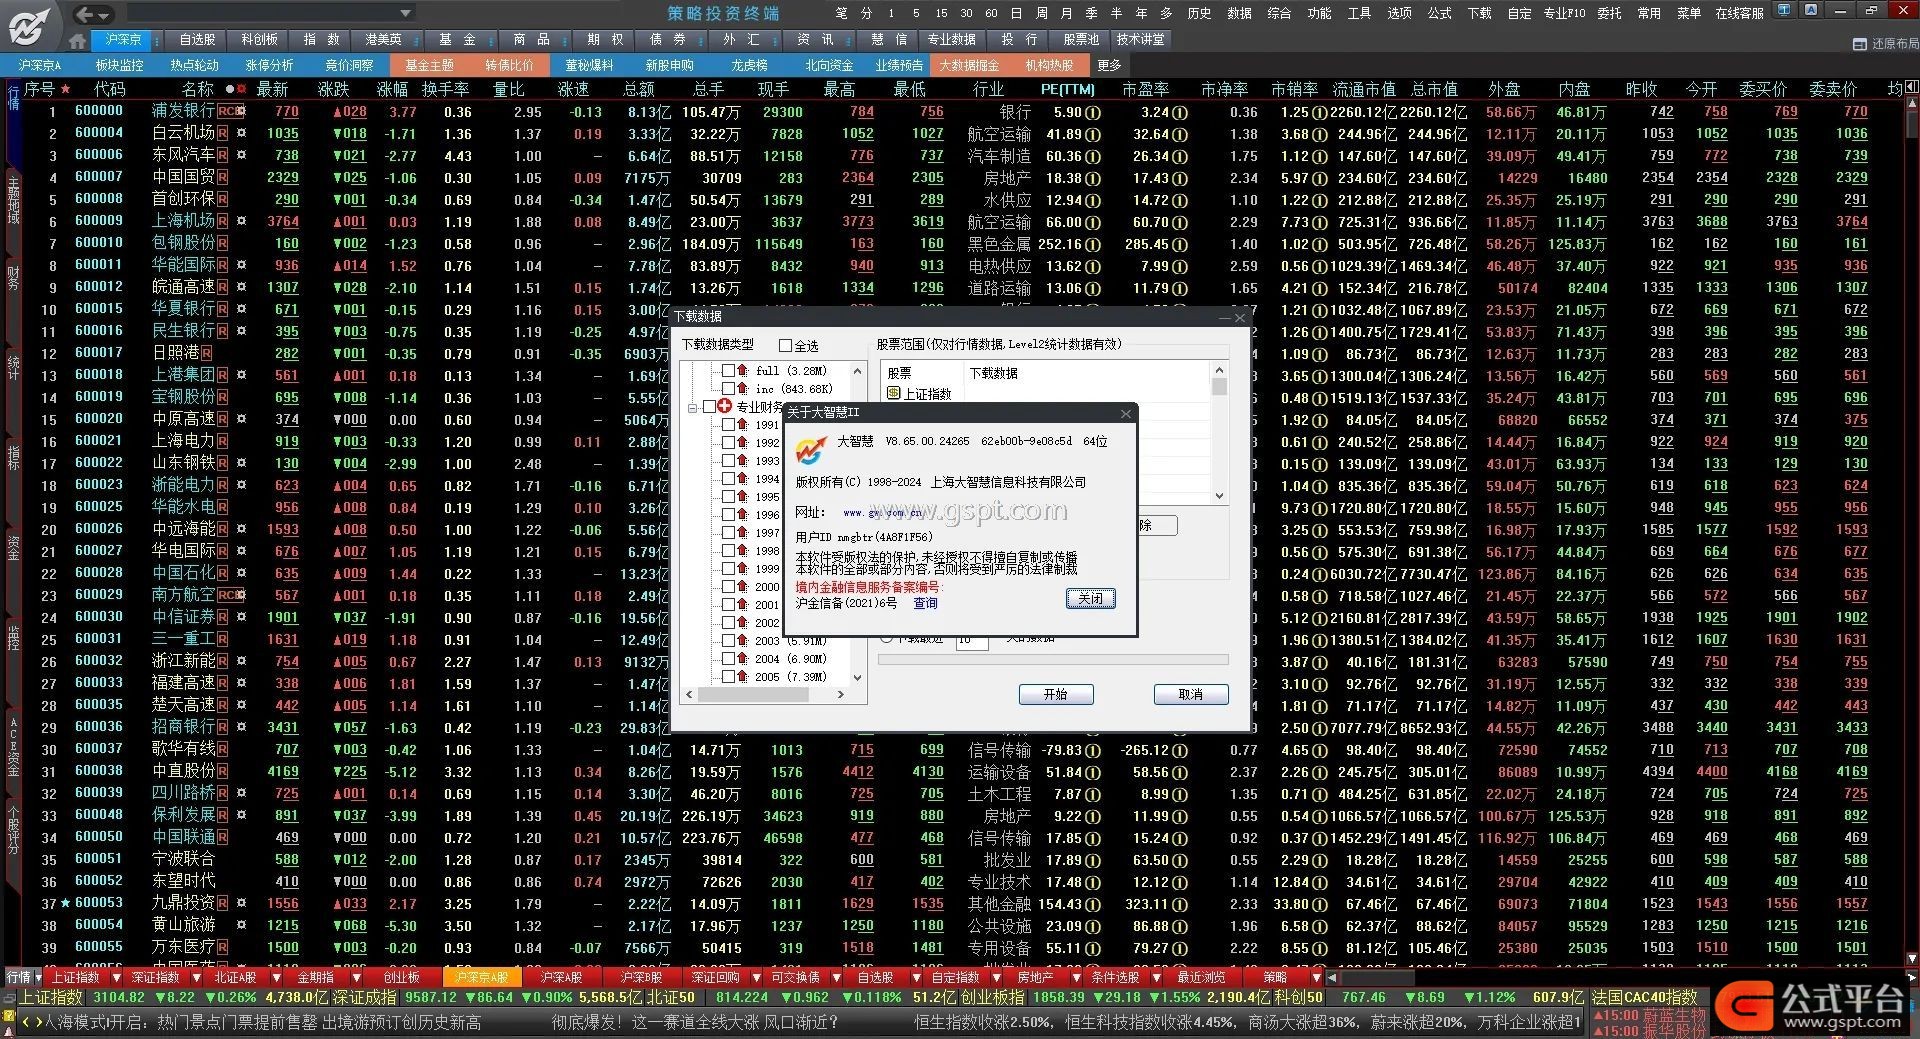Click 关闭 button in About dialog

click(x=1090, y=598)
